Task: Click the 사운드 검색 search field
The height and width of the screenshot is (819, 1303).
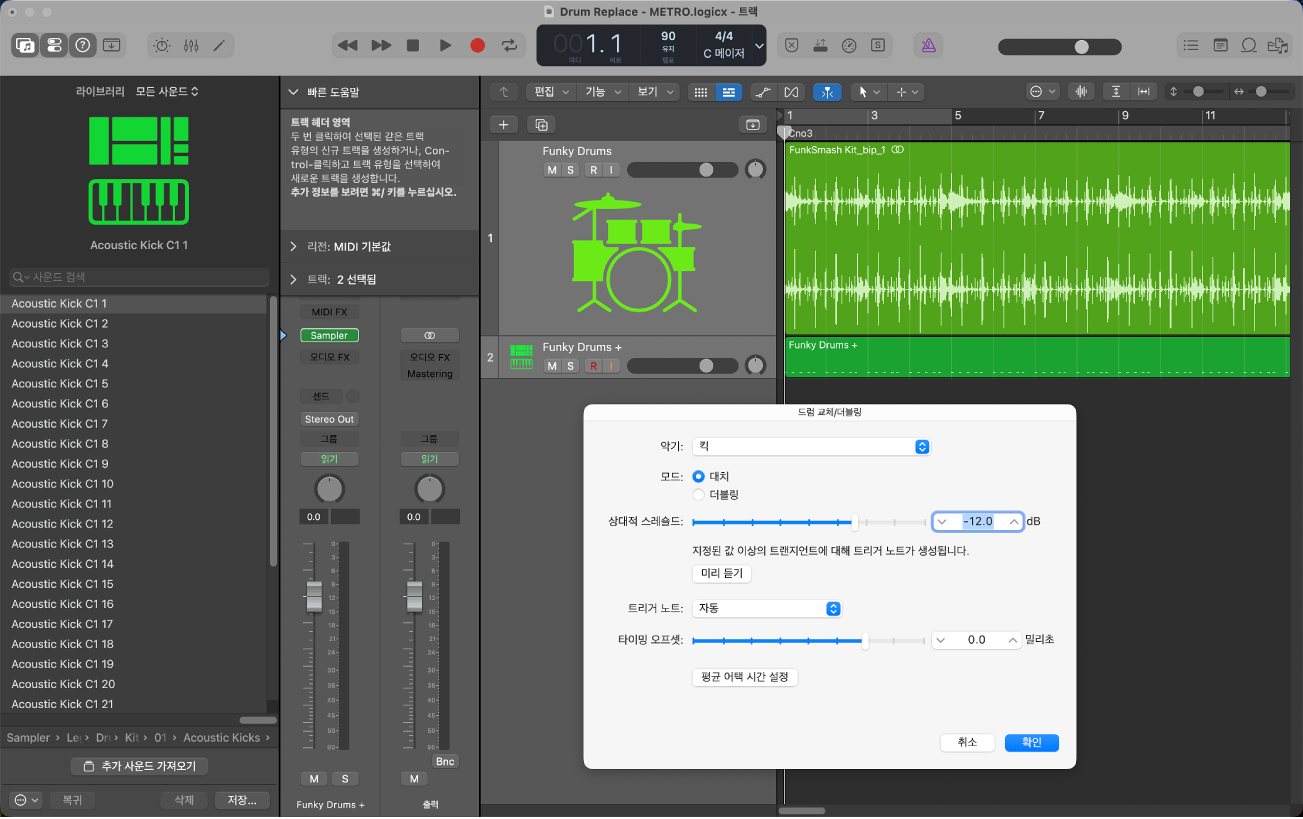Action: [139, 277]
